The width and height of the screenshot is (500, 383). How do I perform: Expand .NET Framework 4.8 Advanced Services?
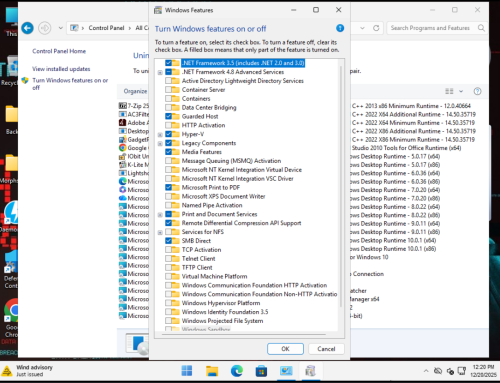160,72
